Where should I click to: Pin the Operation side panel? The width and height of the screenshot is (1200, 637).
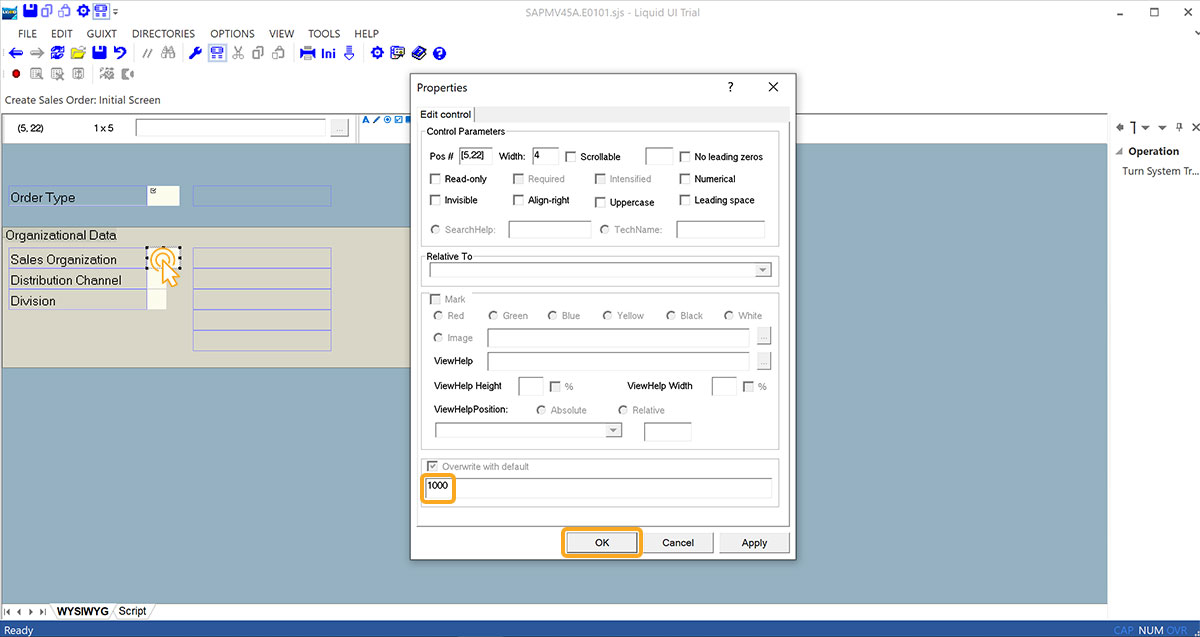(x=1179, y=127)
